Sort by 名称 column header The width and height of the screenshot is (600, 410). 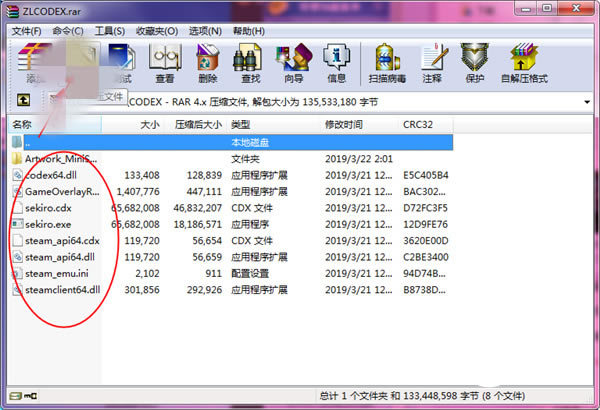point(23,124)
